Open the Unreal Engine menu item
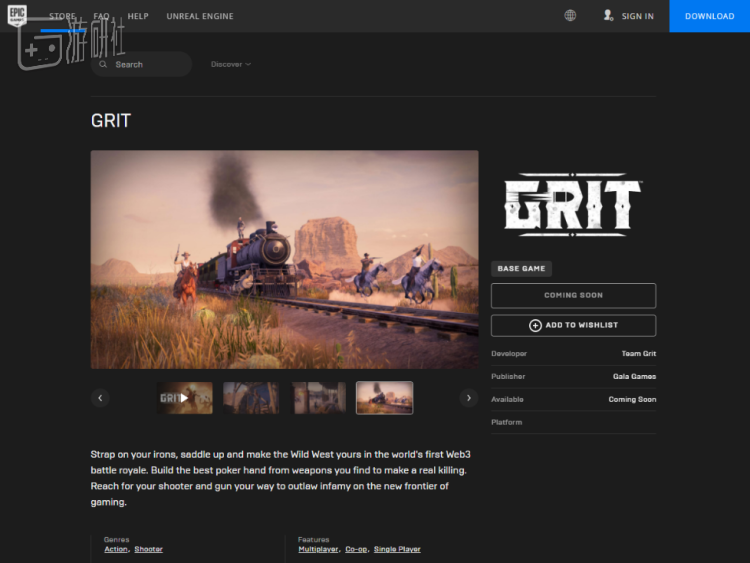Screen dimensions: 750x563 200,16
